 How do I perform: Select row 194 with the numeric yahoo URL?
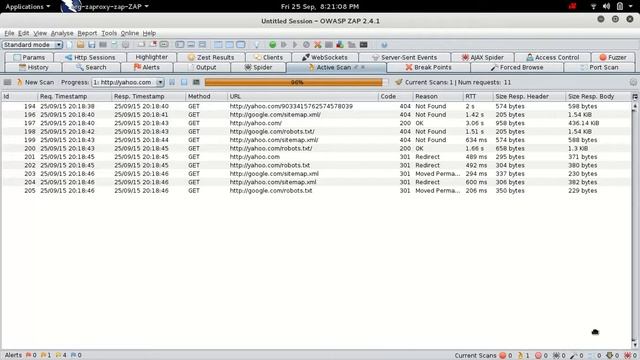pos(316,106)
